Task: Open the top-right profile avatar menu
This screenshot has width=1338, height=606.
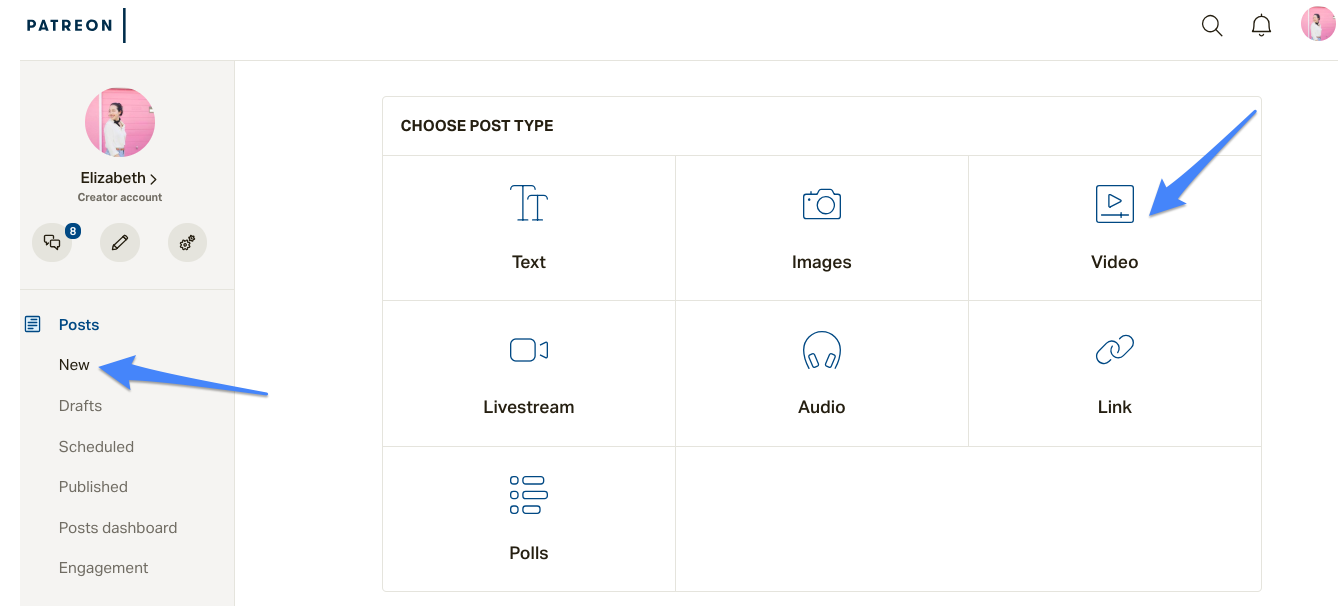Action: point(1318,24)
